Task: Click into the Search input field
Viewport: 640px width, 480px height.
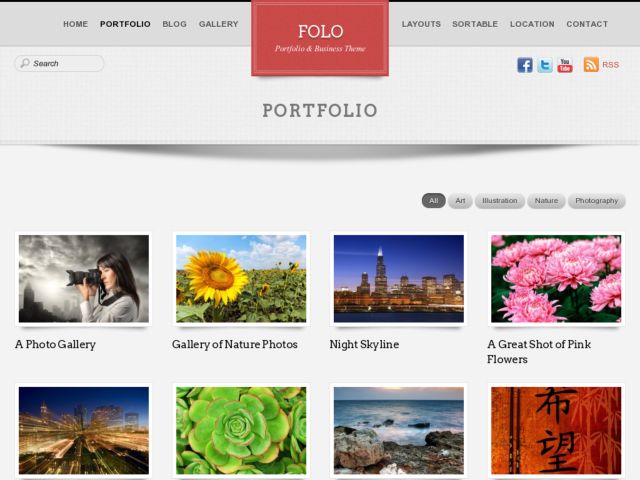Action: click(59, 63)
